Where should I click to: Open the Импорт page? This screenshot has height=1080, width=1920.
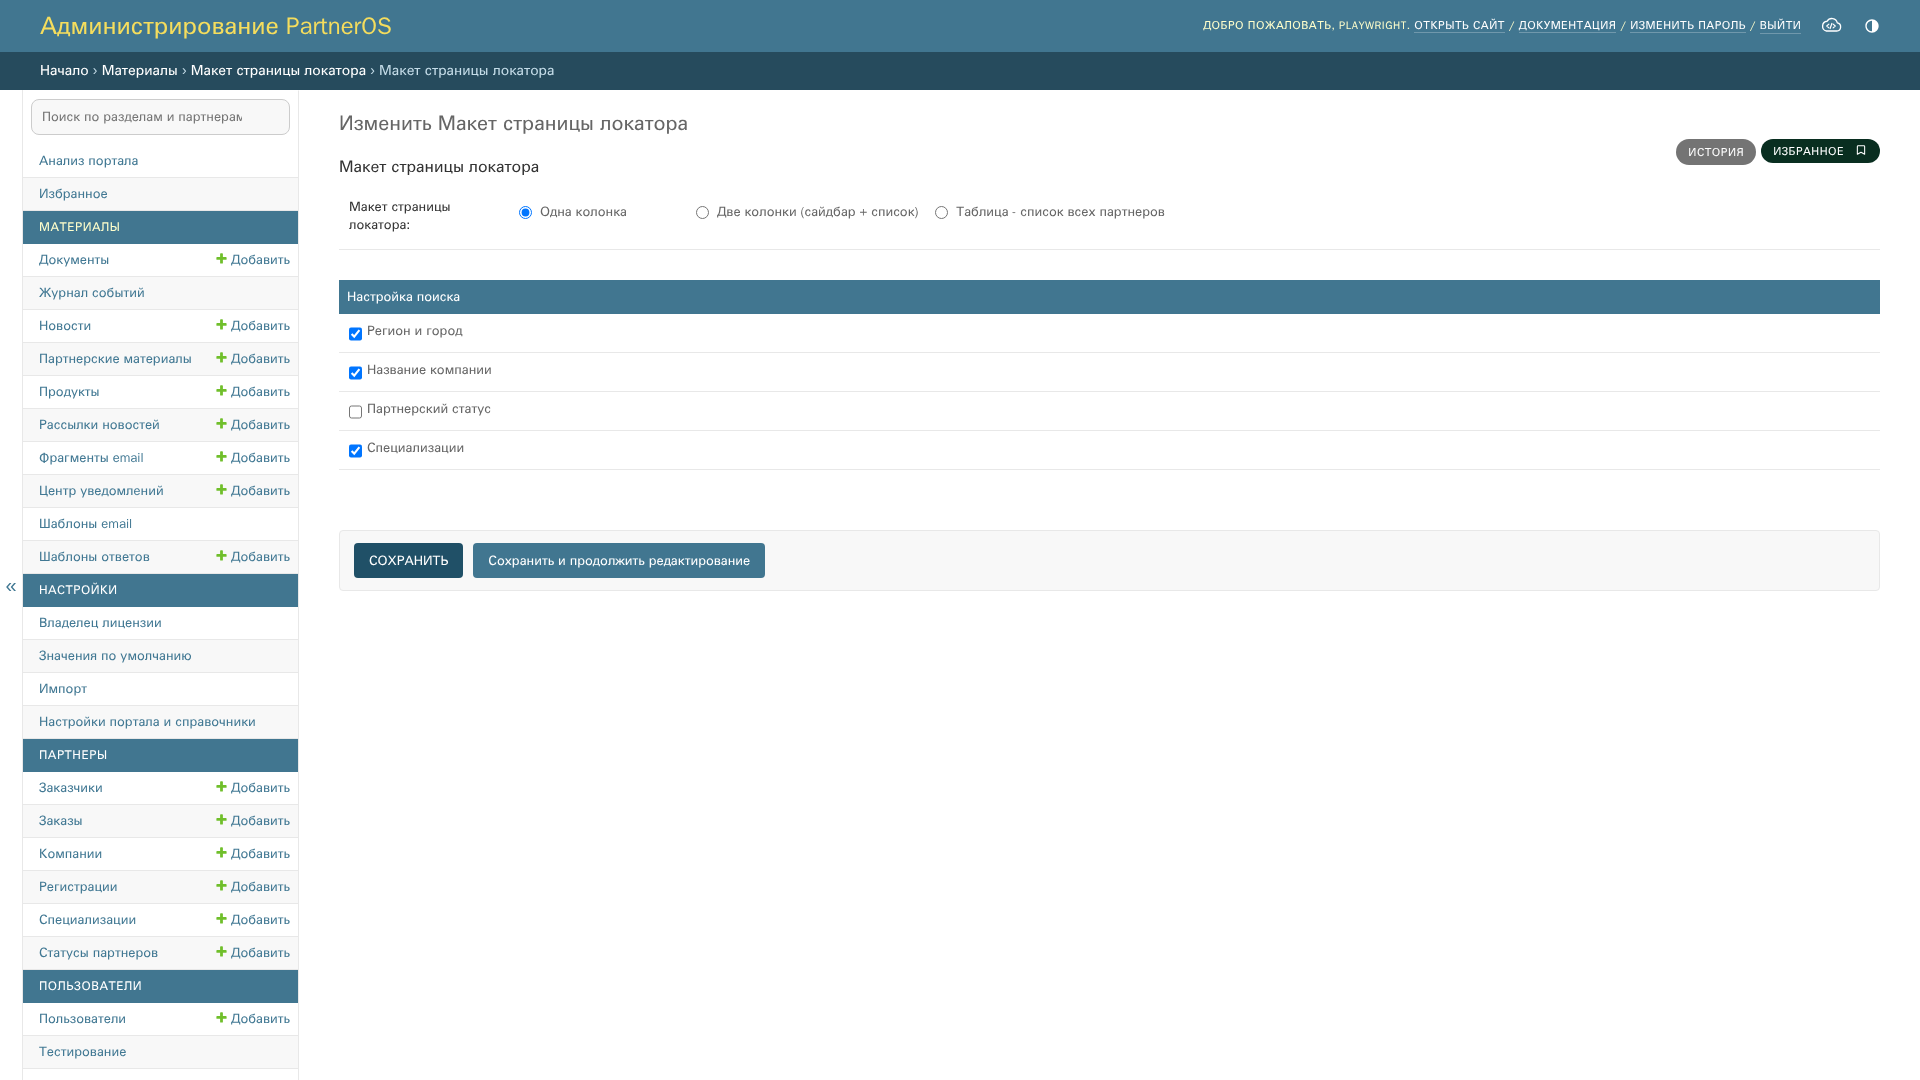[63, 689]
